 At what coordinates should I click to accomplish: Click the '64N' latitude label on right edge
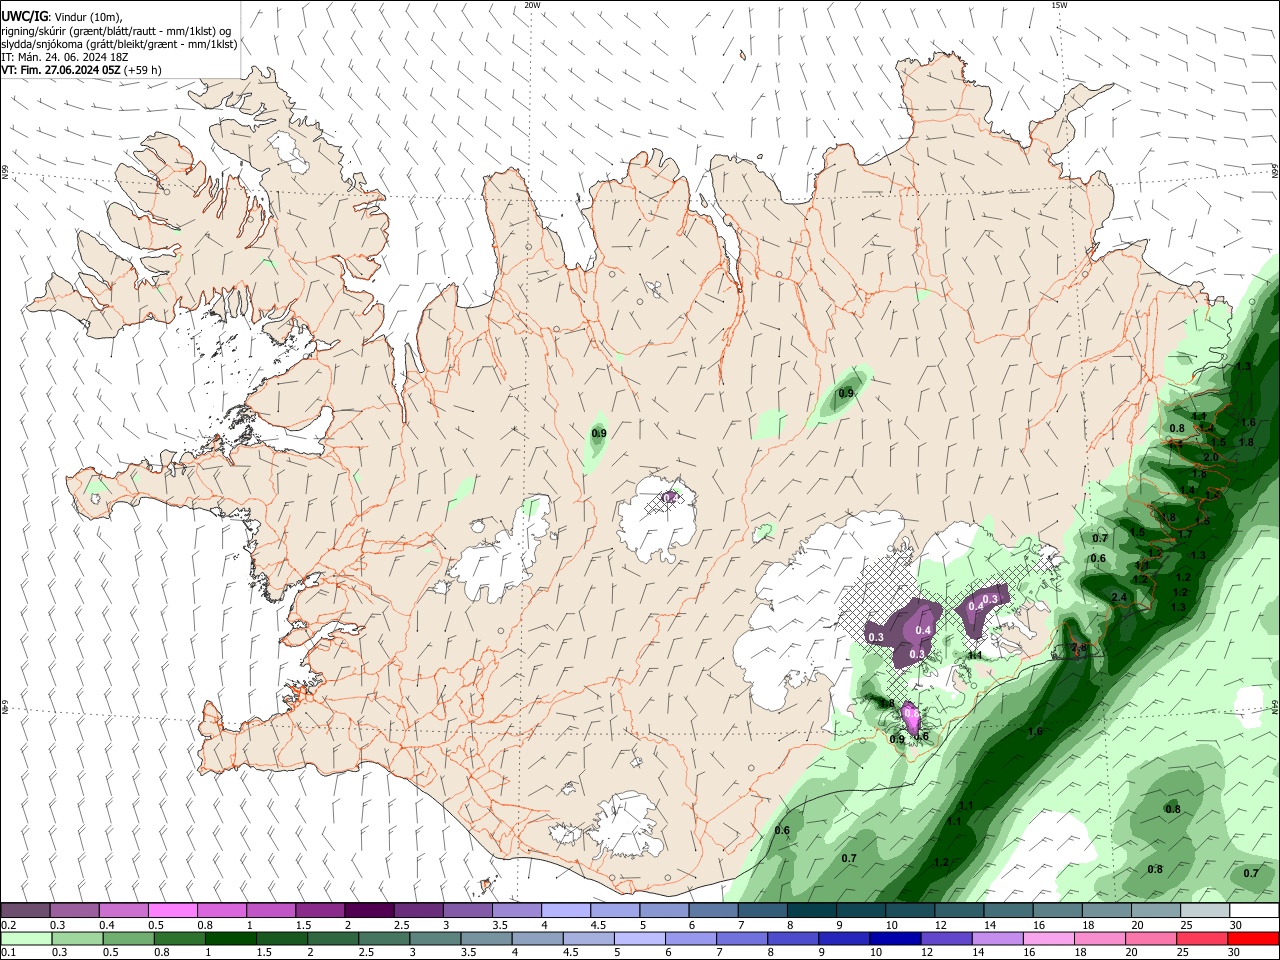point(1275,706)
